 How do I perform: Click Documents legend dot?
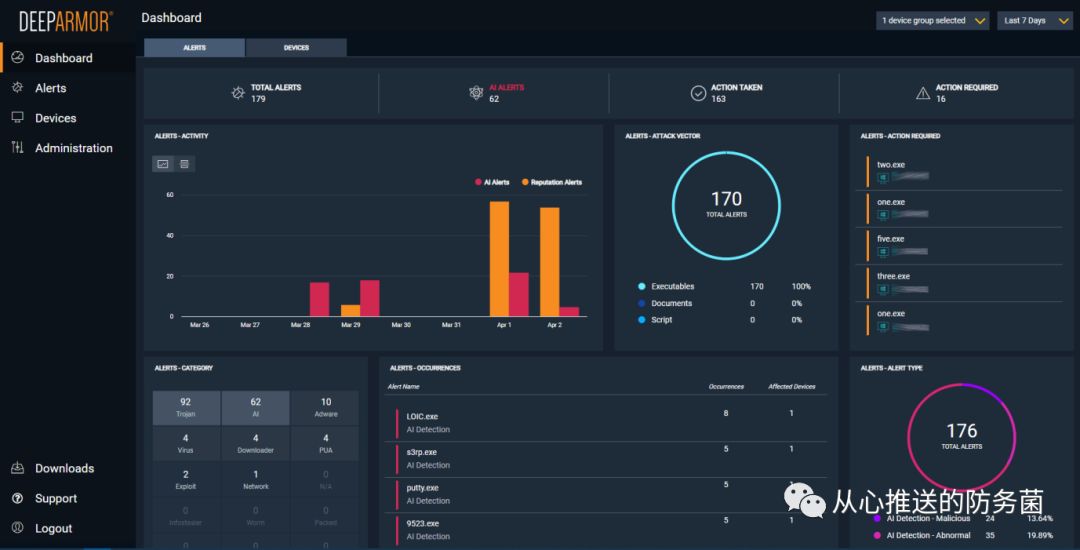coord(641,303)
